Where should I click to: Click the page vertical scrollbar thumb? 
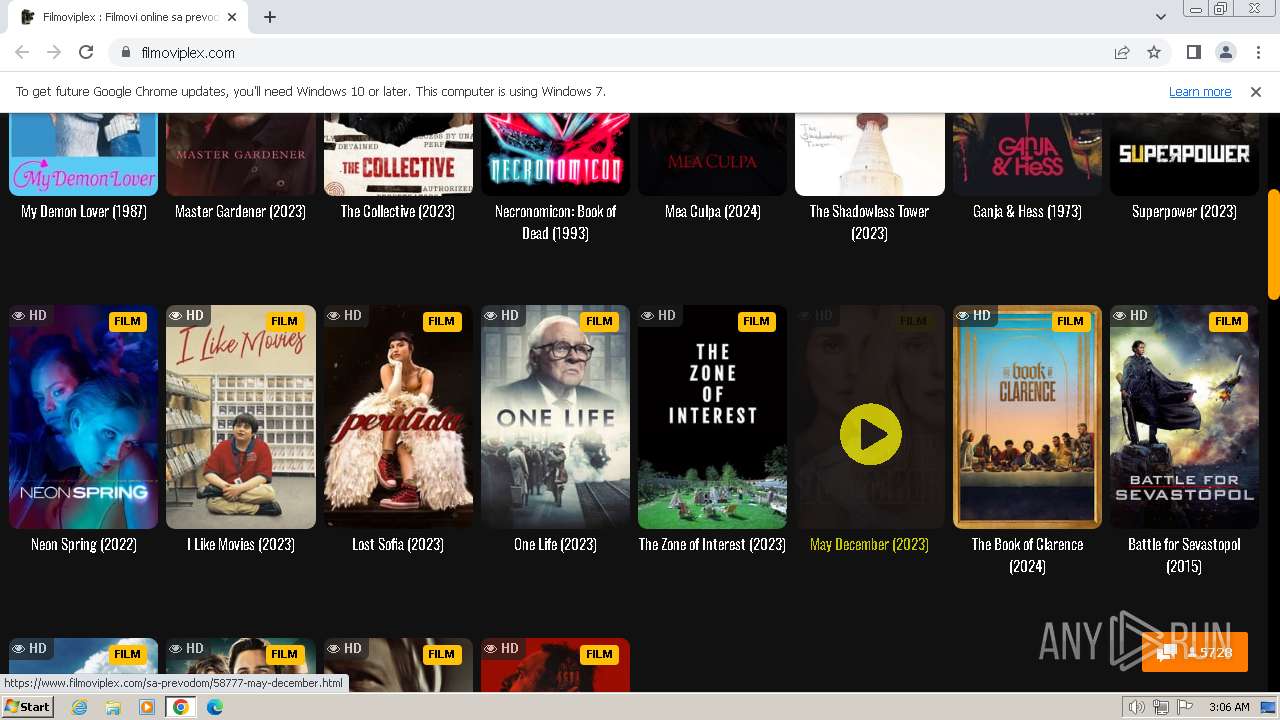point(1273,243)
